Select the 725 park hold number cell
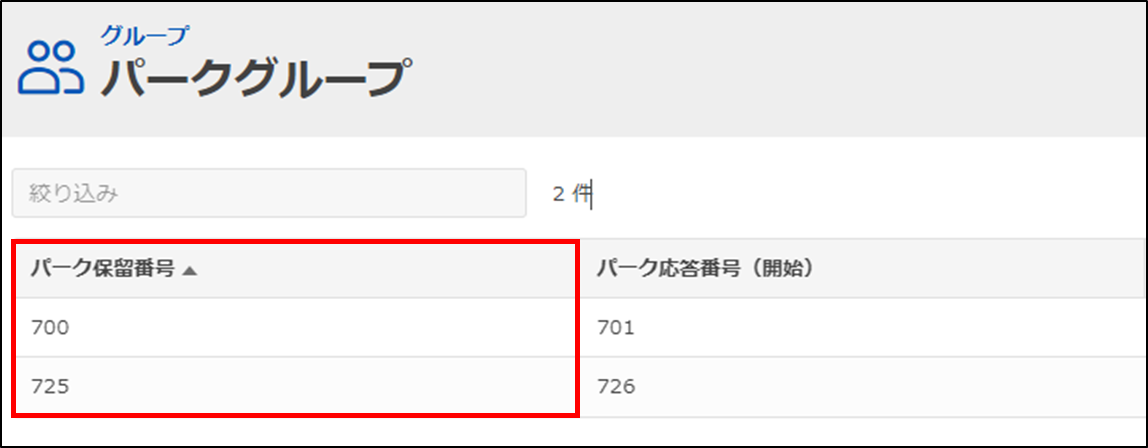Screen dimensions: 1148x448 tap(50, 387)
